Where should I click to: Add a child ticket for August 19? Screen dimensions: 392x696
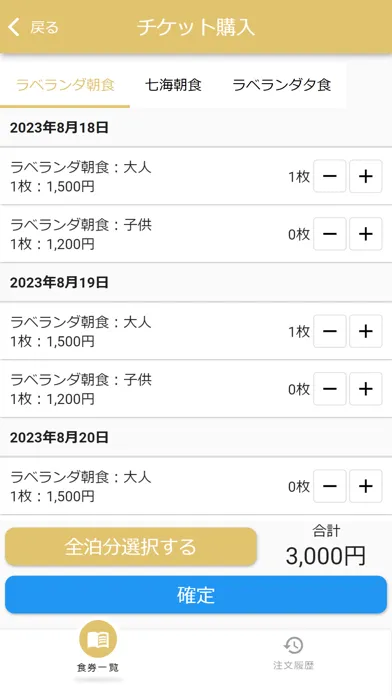pyautogui.click(x=365, y=389)
